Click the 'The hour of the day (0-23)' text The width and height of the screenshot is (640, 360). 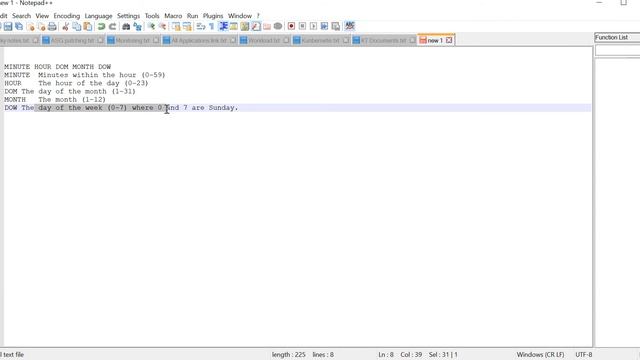(x=93, y=83)
